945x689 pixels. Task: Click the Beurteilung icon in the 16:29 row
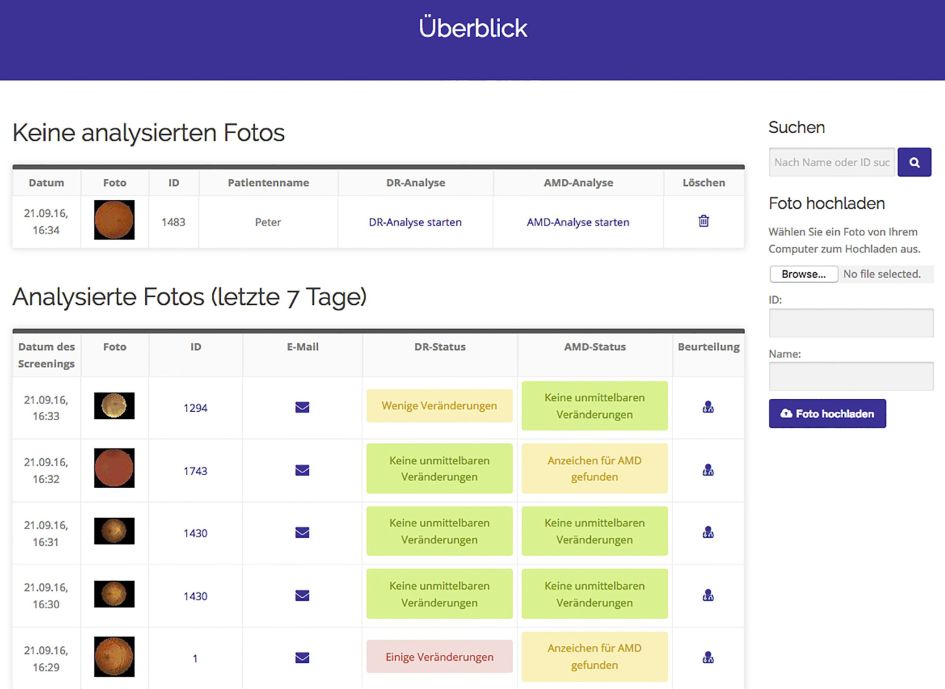tap(708, 657)
